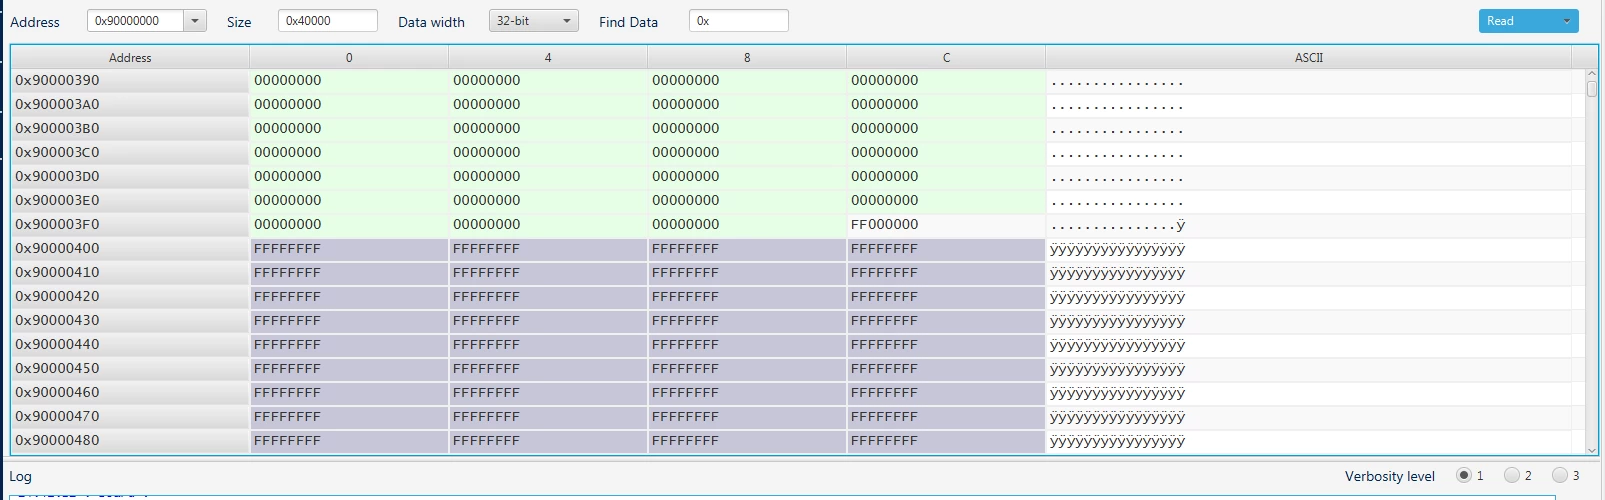Select address row 0x90000390
Image resolution: width=1605 pixels, height=500 pixels.
click(130, 81)
